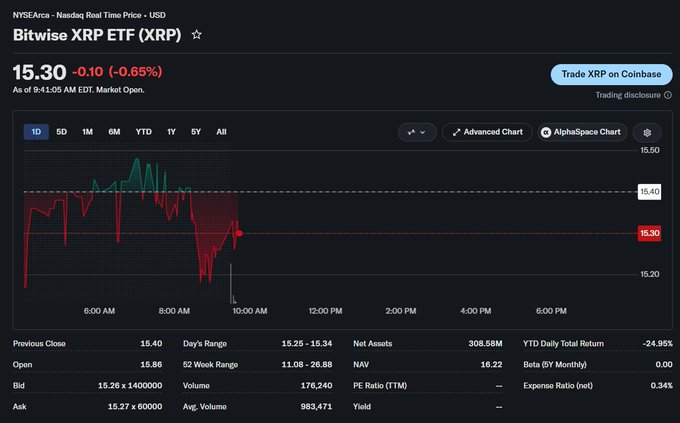This screenshot has width=680, height=423.
Task: Click the NAV value 16.22
Action: click(491, 364)
